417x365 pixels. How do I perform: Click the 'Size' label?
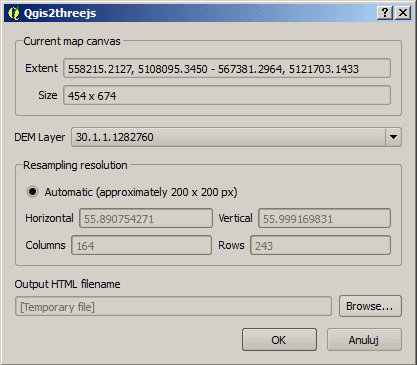coord(48,95)
